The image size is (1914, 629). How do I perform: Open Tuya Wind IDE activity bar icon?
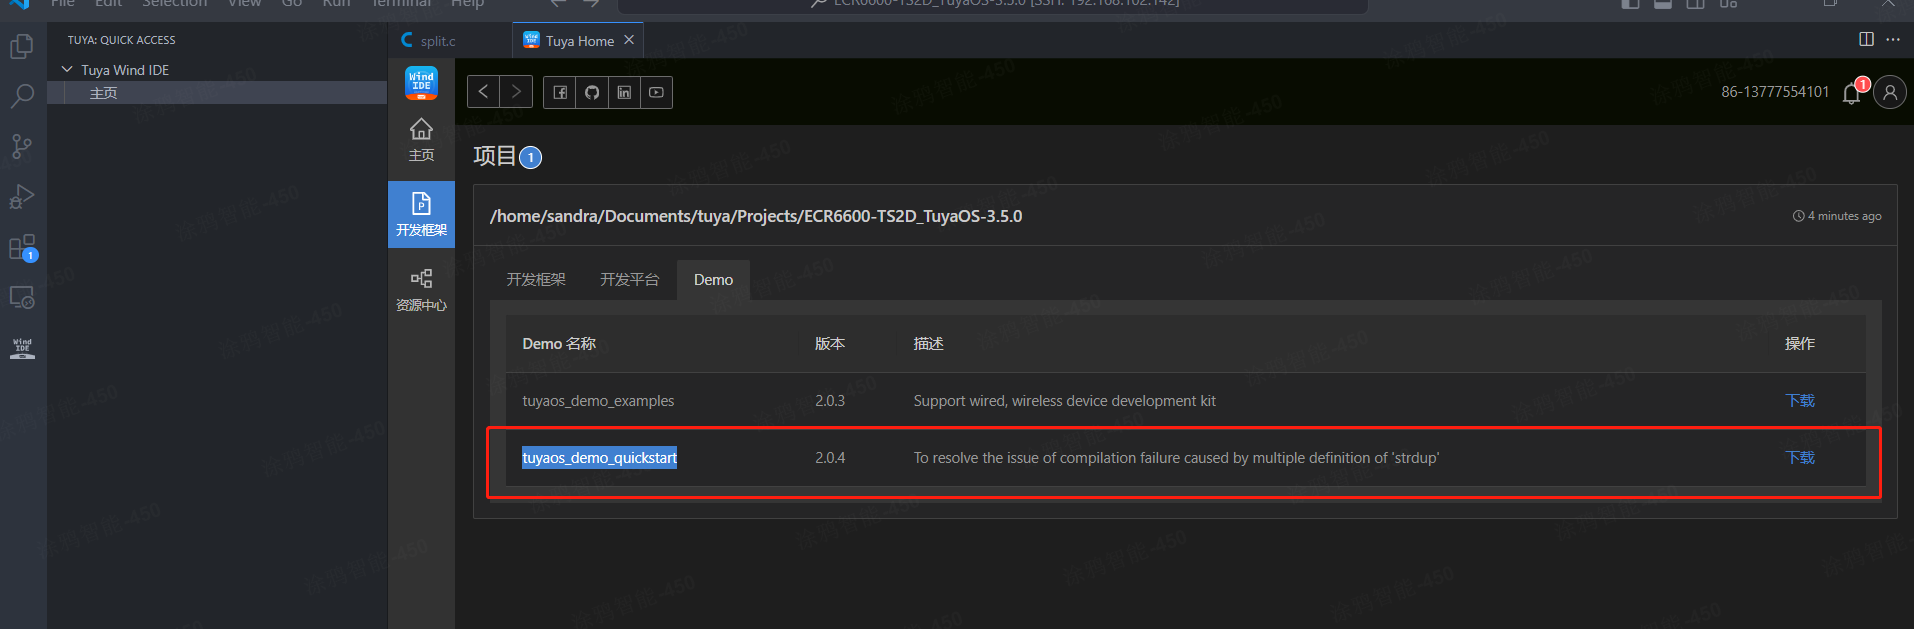click(x=22, y=348)
